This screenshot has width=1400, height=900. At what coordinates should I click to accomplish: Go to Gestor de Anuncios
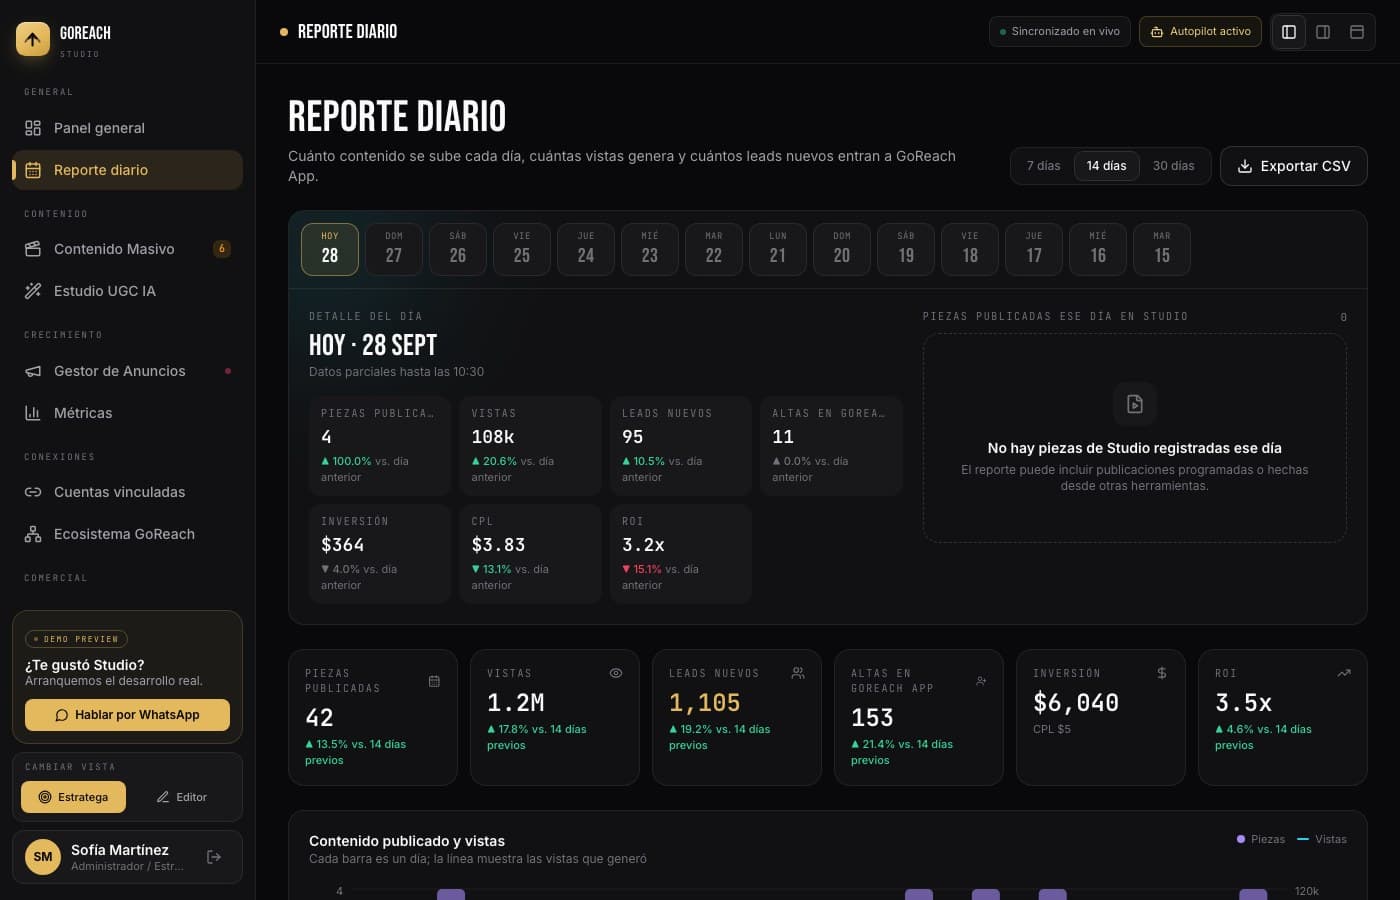coord(127,371)
